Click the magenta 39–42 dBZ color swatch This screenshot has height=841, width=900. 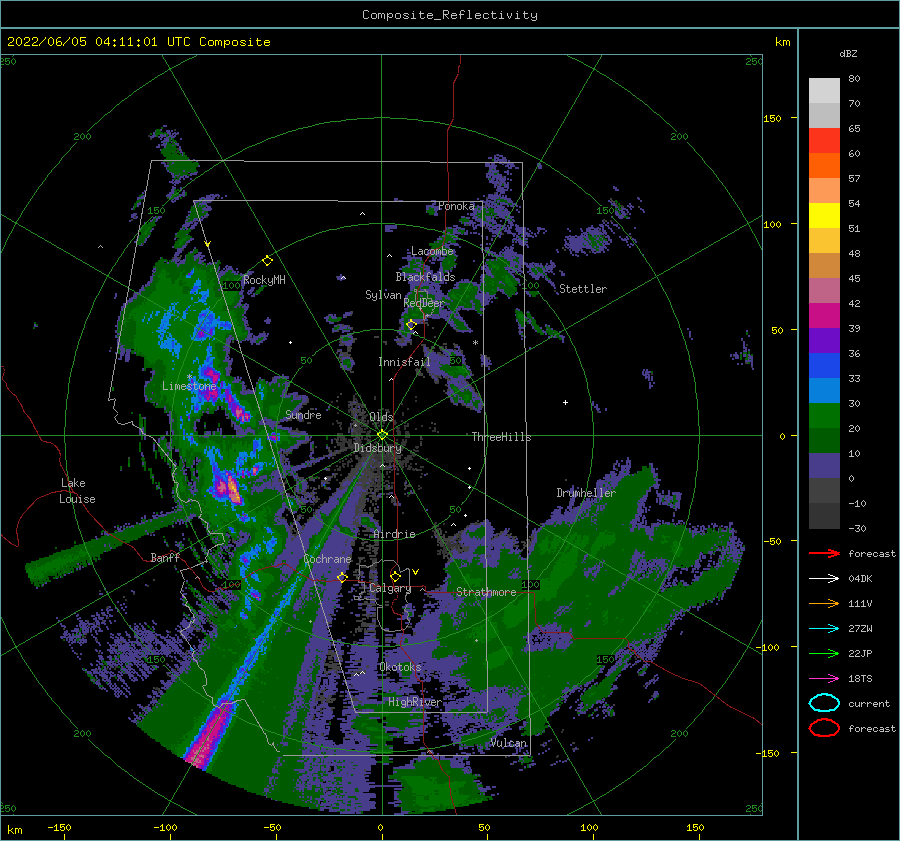pos(824,316)
